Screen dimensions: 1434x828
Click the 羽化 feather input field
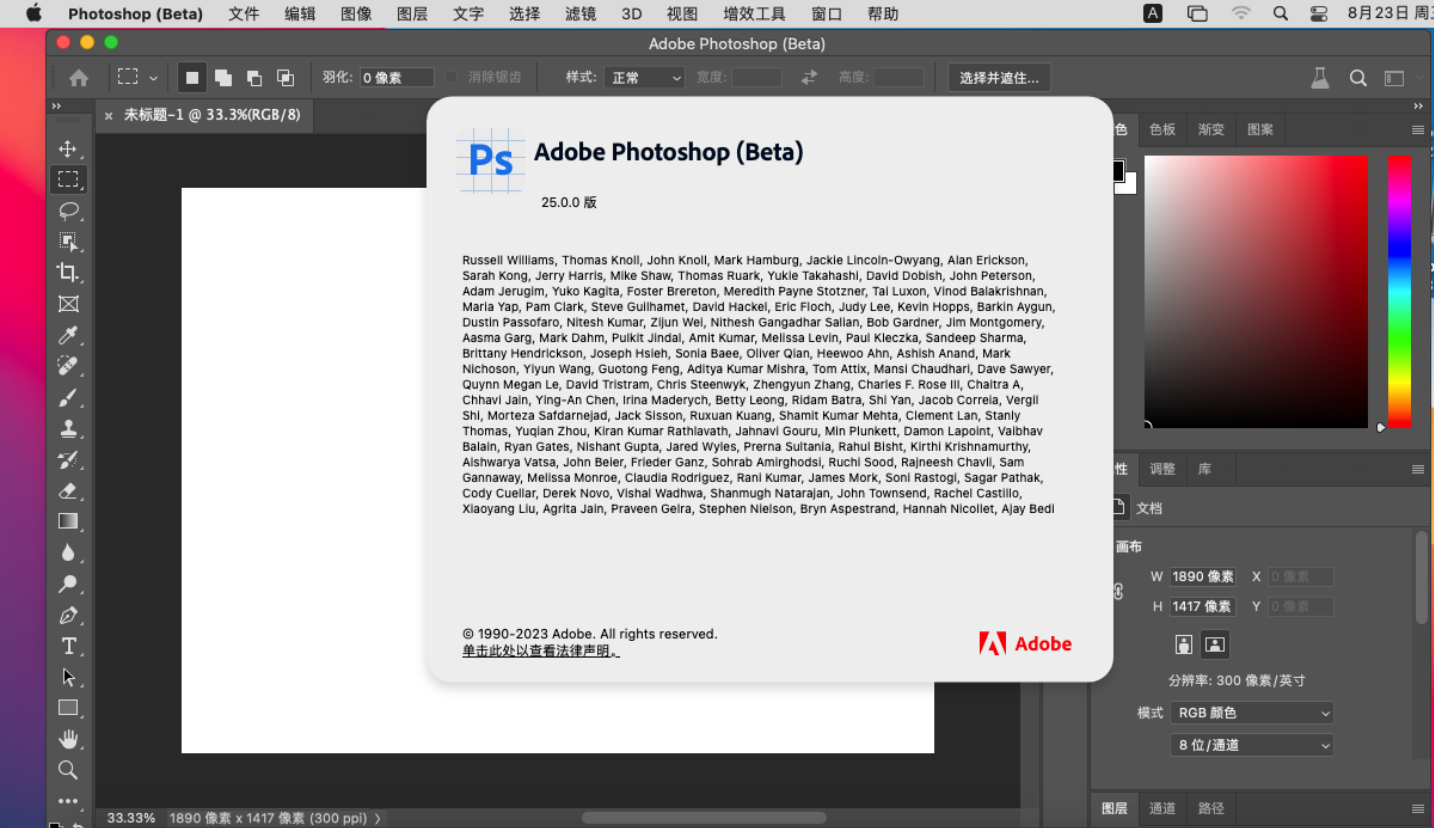pyautogui.click(x=397, y=78)
